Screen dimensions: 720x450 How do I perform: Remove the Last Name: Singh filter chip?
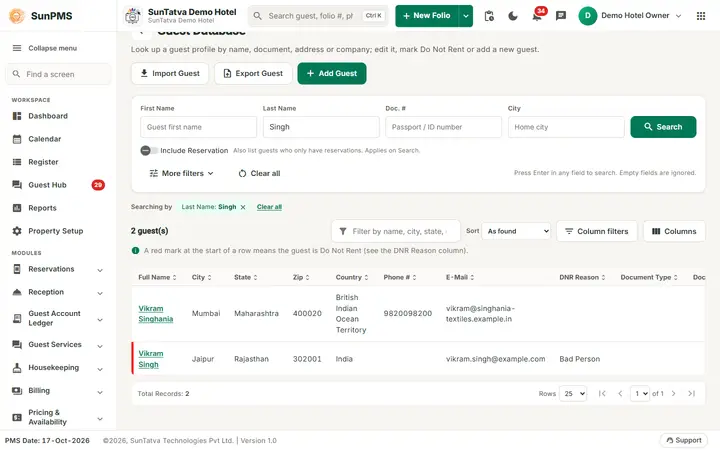(x=243, y=208)
